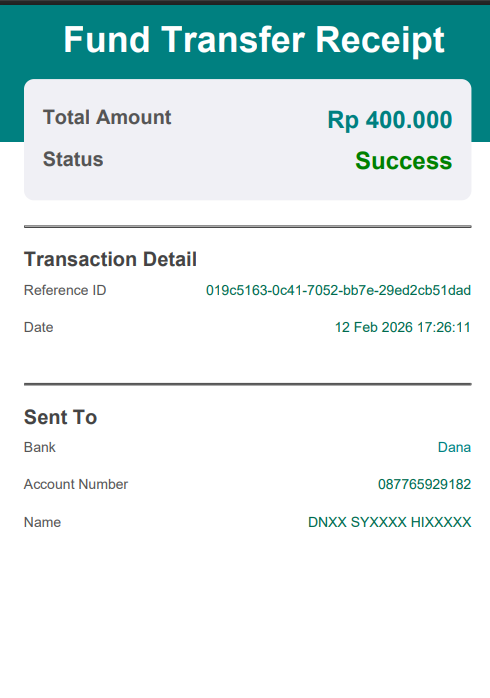Click the Name label
490x698 pixels.
[42, 522]
